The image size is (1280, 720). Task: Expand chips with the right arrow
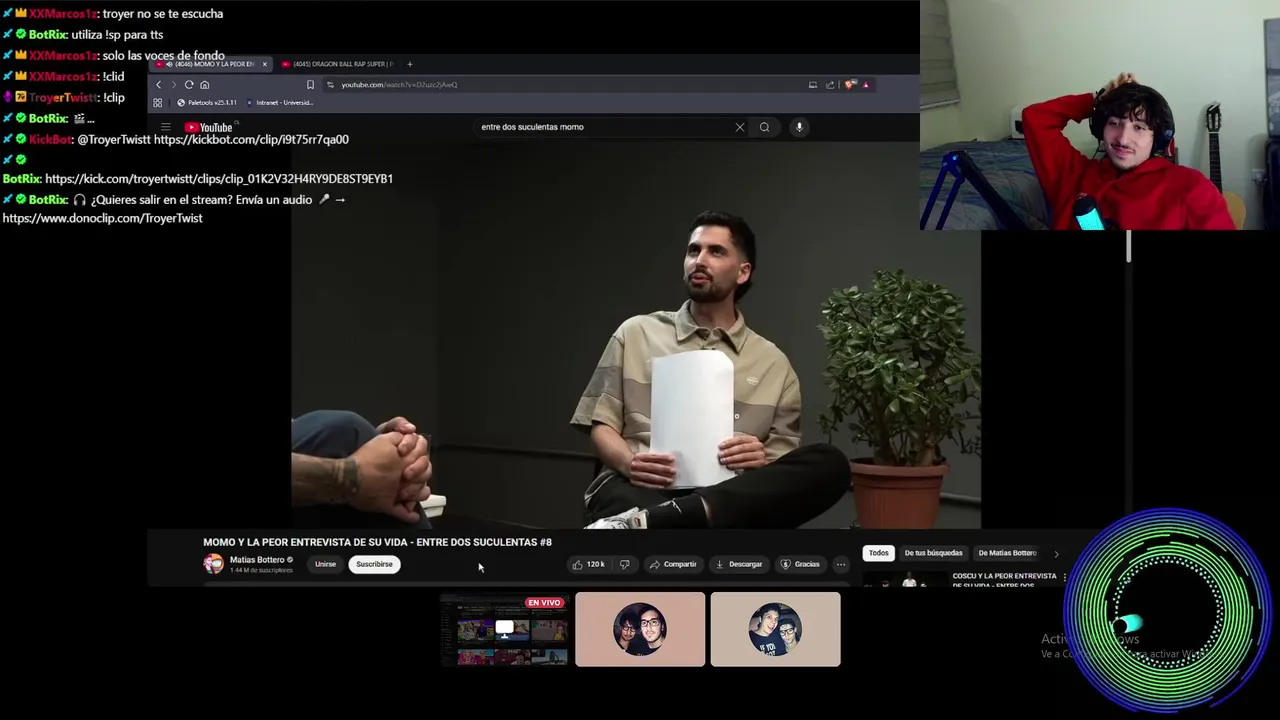click(1056, 553)
